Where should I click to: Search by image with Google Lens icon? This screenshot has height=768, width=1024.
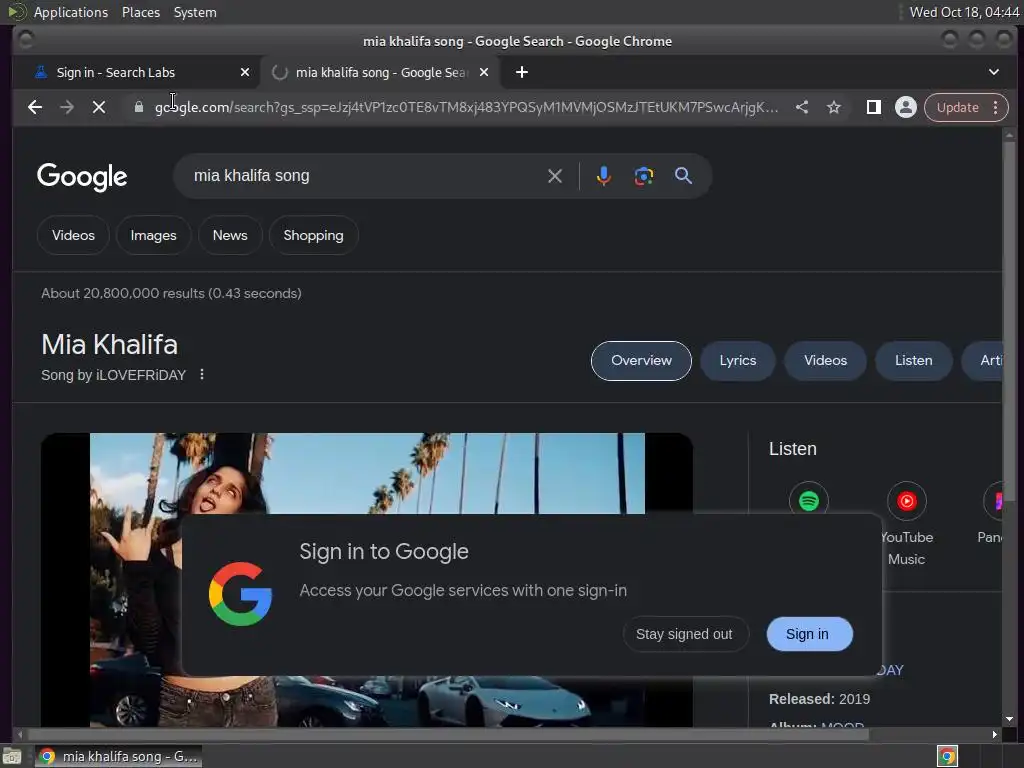point(643,176)
